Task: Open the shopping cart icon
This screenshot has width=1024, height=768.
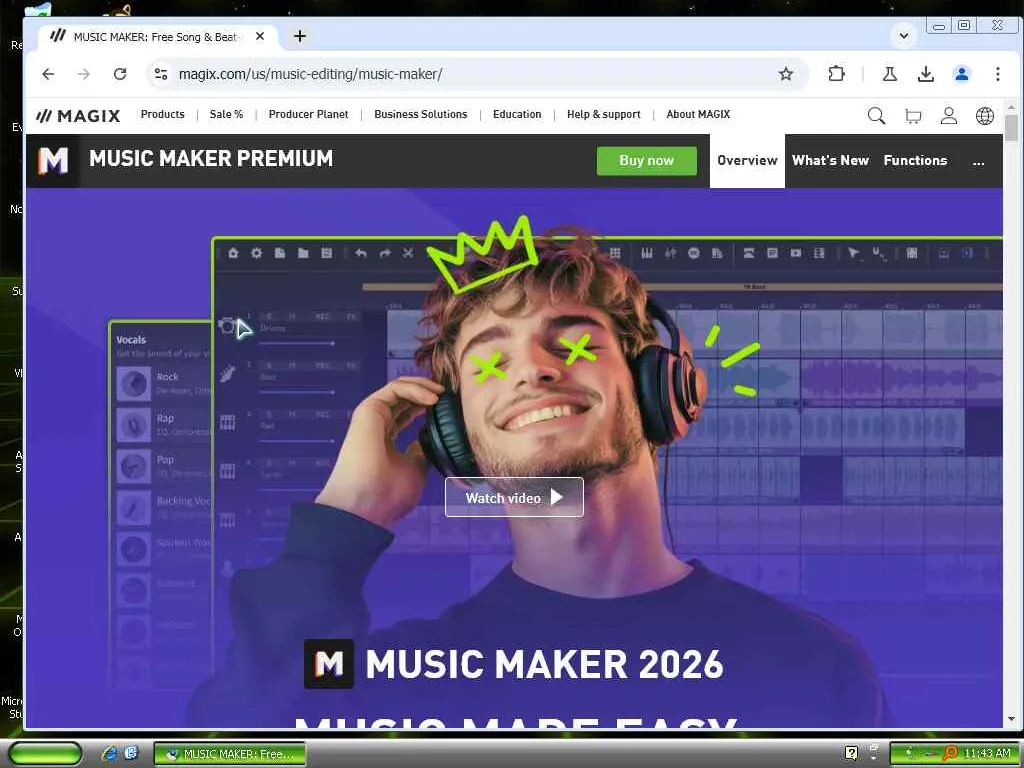Action: pos(913,116)
